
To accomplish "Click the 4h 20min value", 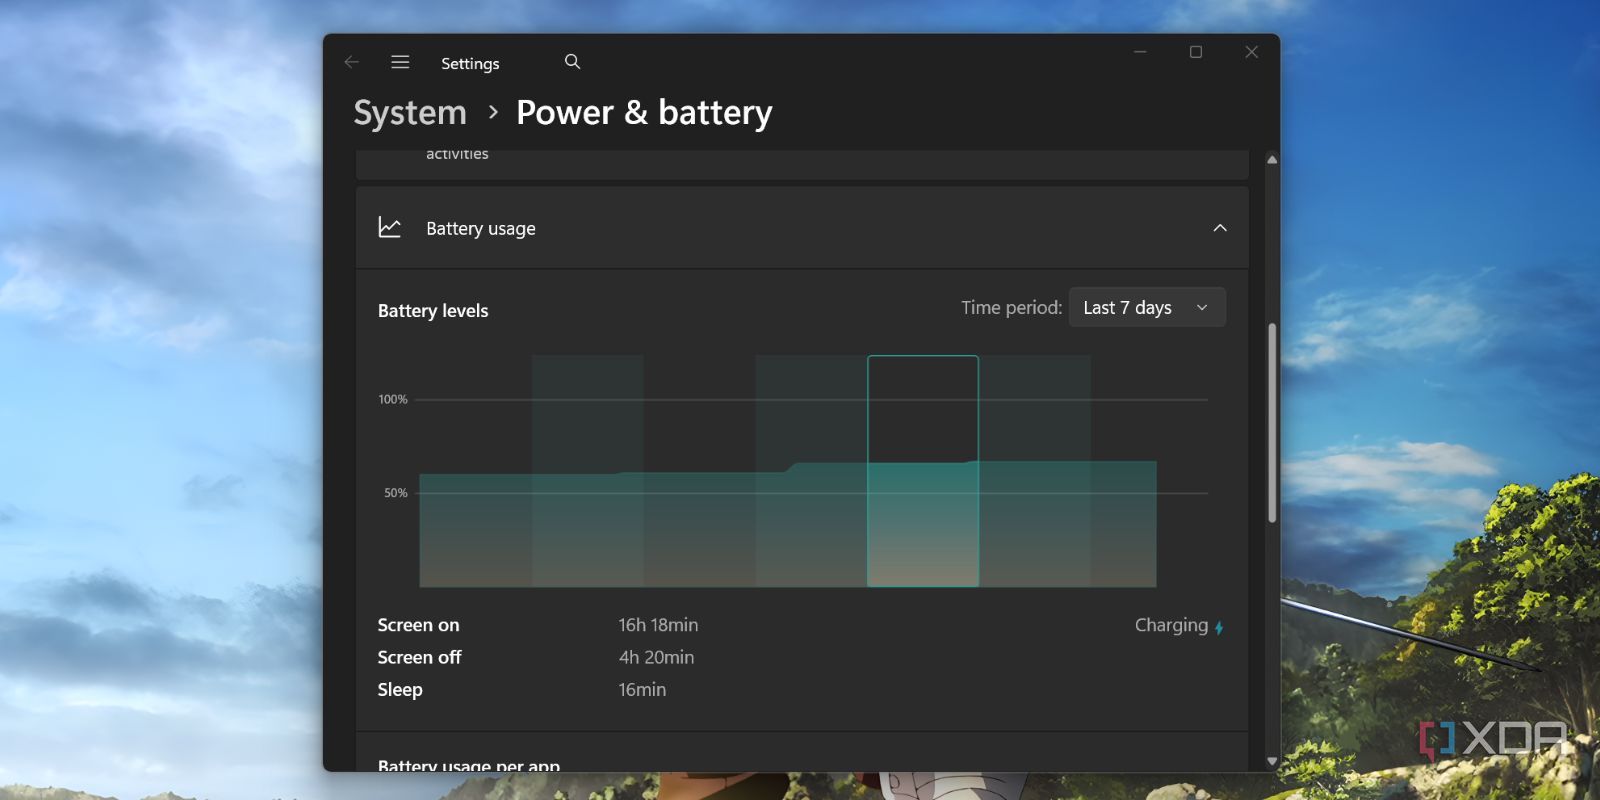I will (x=656, y=657).
